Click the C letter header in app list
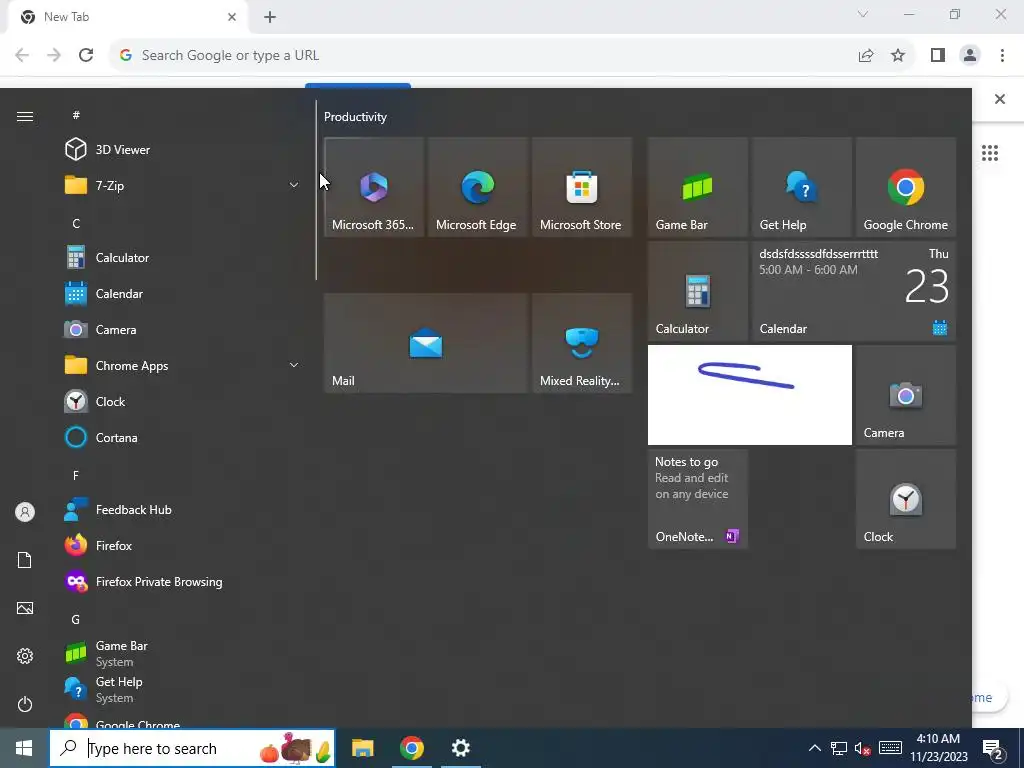This screenshot has height=768, width=1024. pyautogui.click(x=76, y=223)
